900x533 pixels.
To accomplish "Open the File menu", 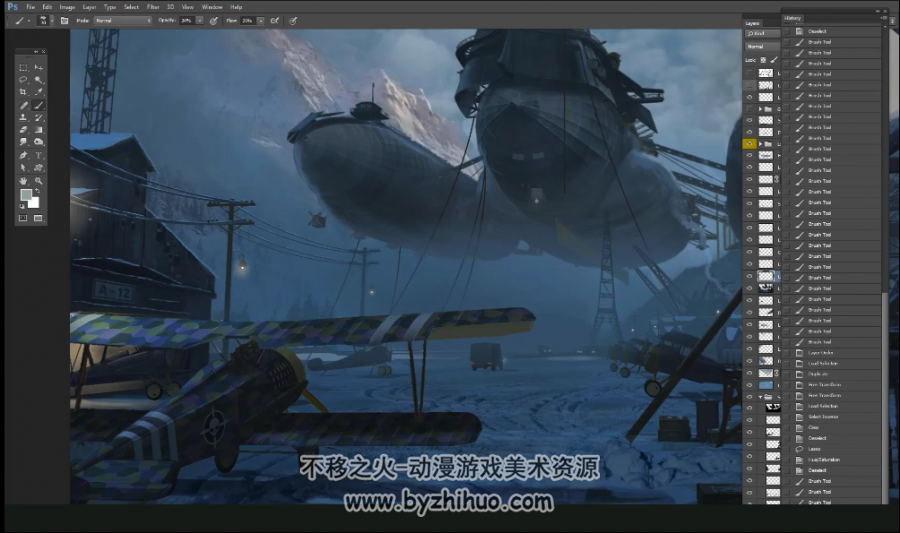I will pos(30,7).
